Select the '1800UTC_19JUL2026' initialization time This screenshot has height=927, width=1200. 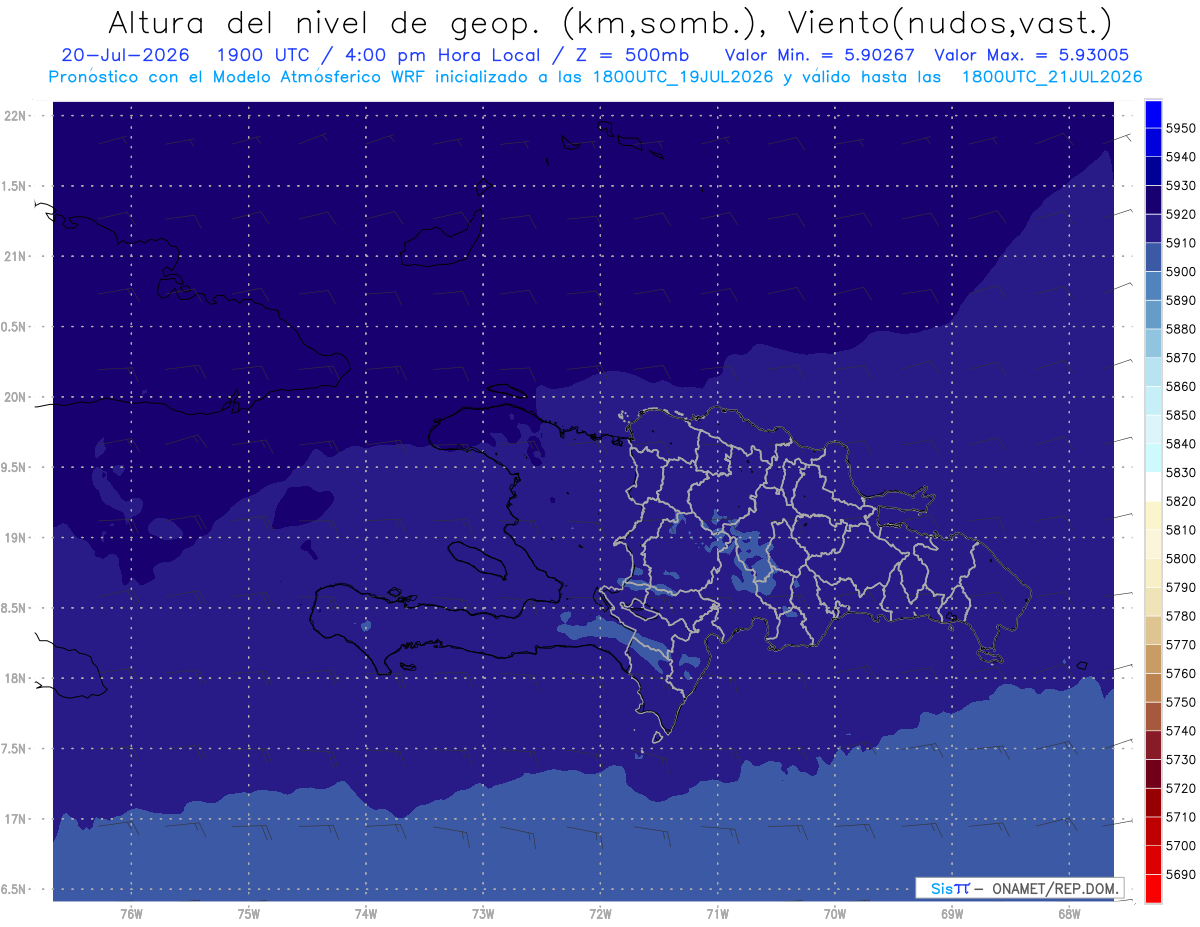point(684,77)
